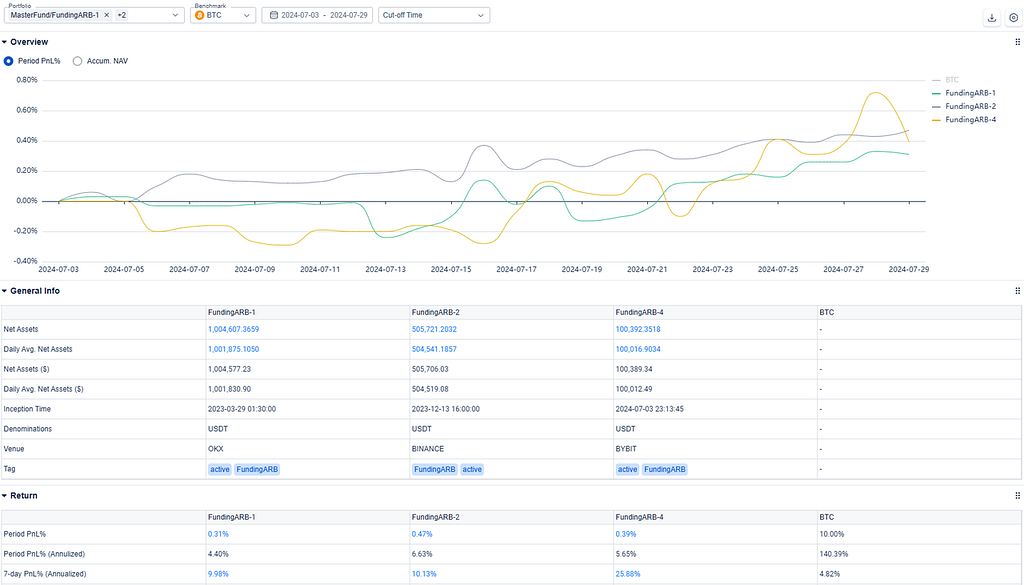The image size is (1024, 585).
Task: Open the Portfolio dropdown arrow
Action: click(176, 16)
